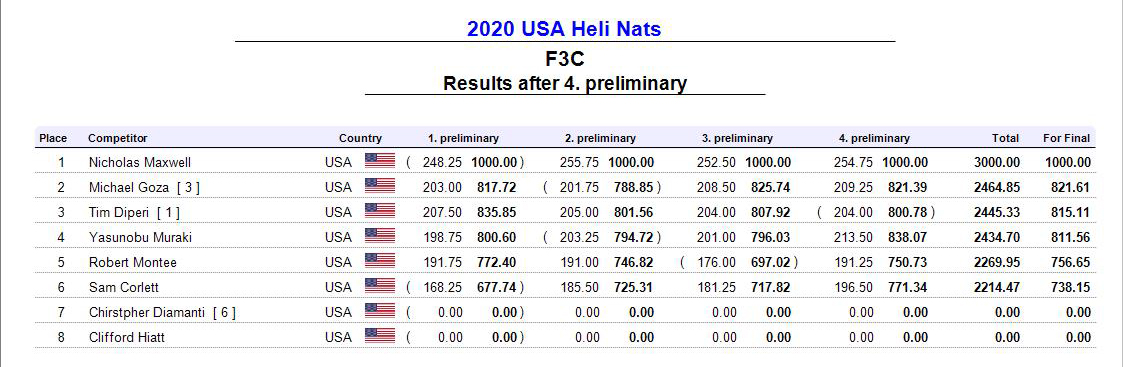Click the flag in Chirstpher Diamanti's row
This screenshot has height=367, width=1123.
(380, 311)
